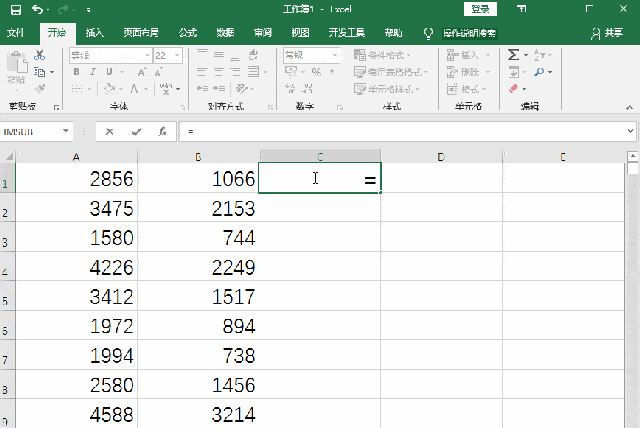
Task: Open the font size 22 dropdown
Action: [x=177, y=55]
